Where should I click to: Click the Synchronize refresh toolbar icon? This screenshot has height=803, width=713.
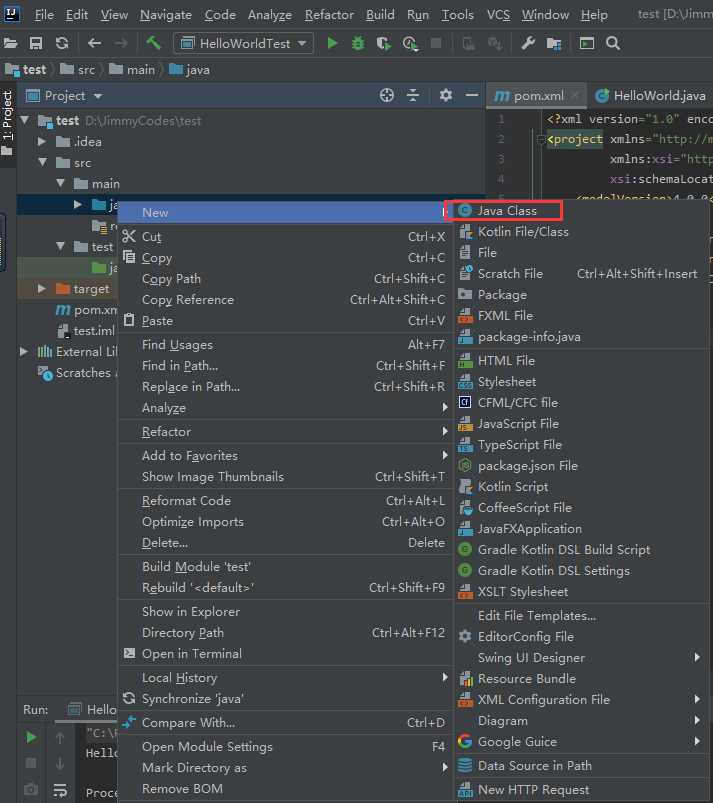click(x=62, y=44)
